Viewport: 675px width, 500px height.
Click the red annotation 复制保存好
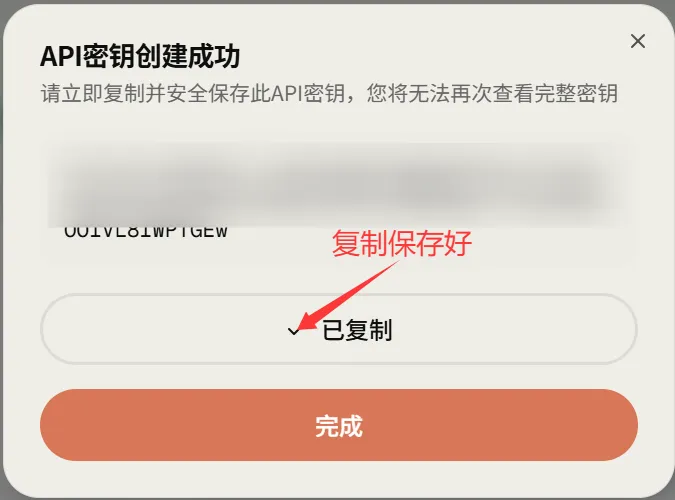point(402,244)
